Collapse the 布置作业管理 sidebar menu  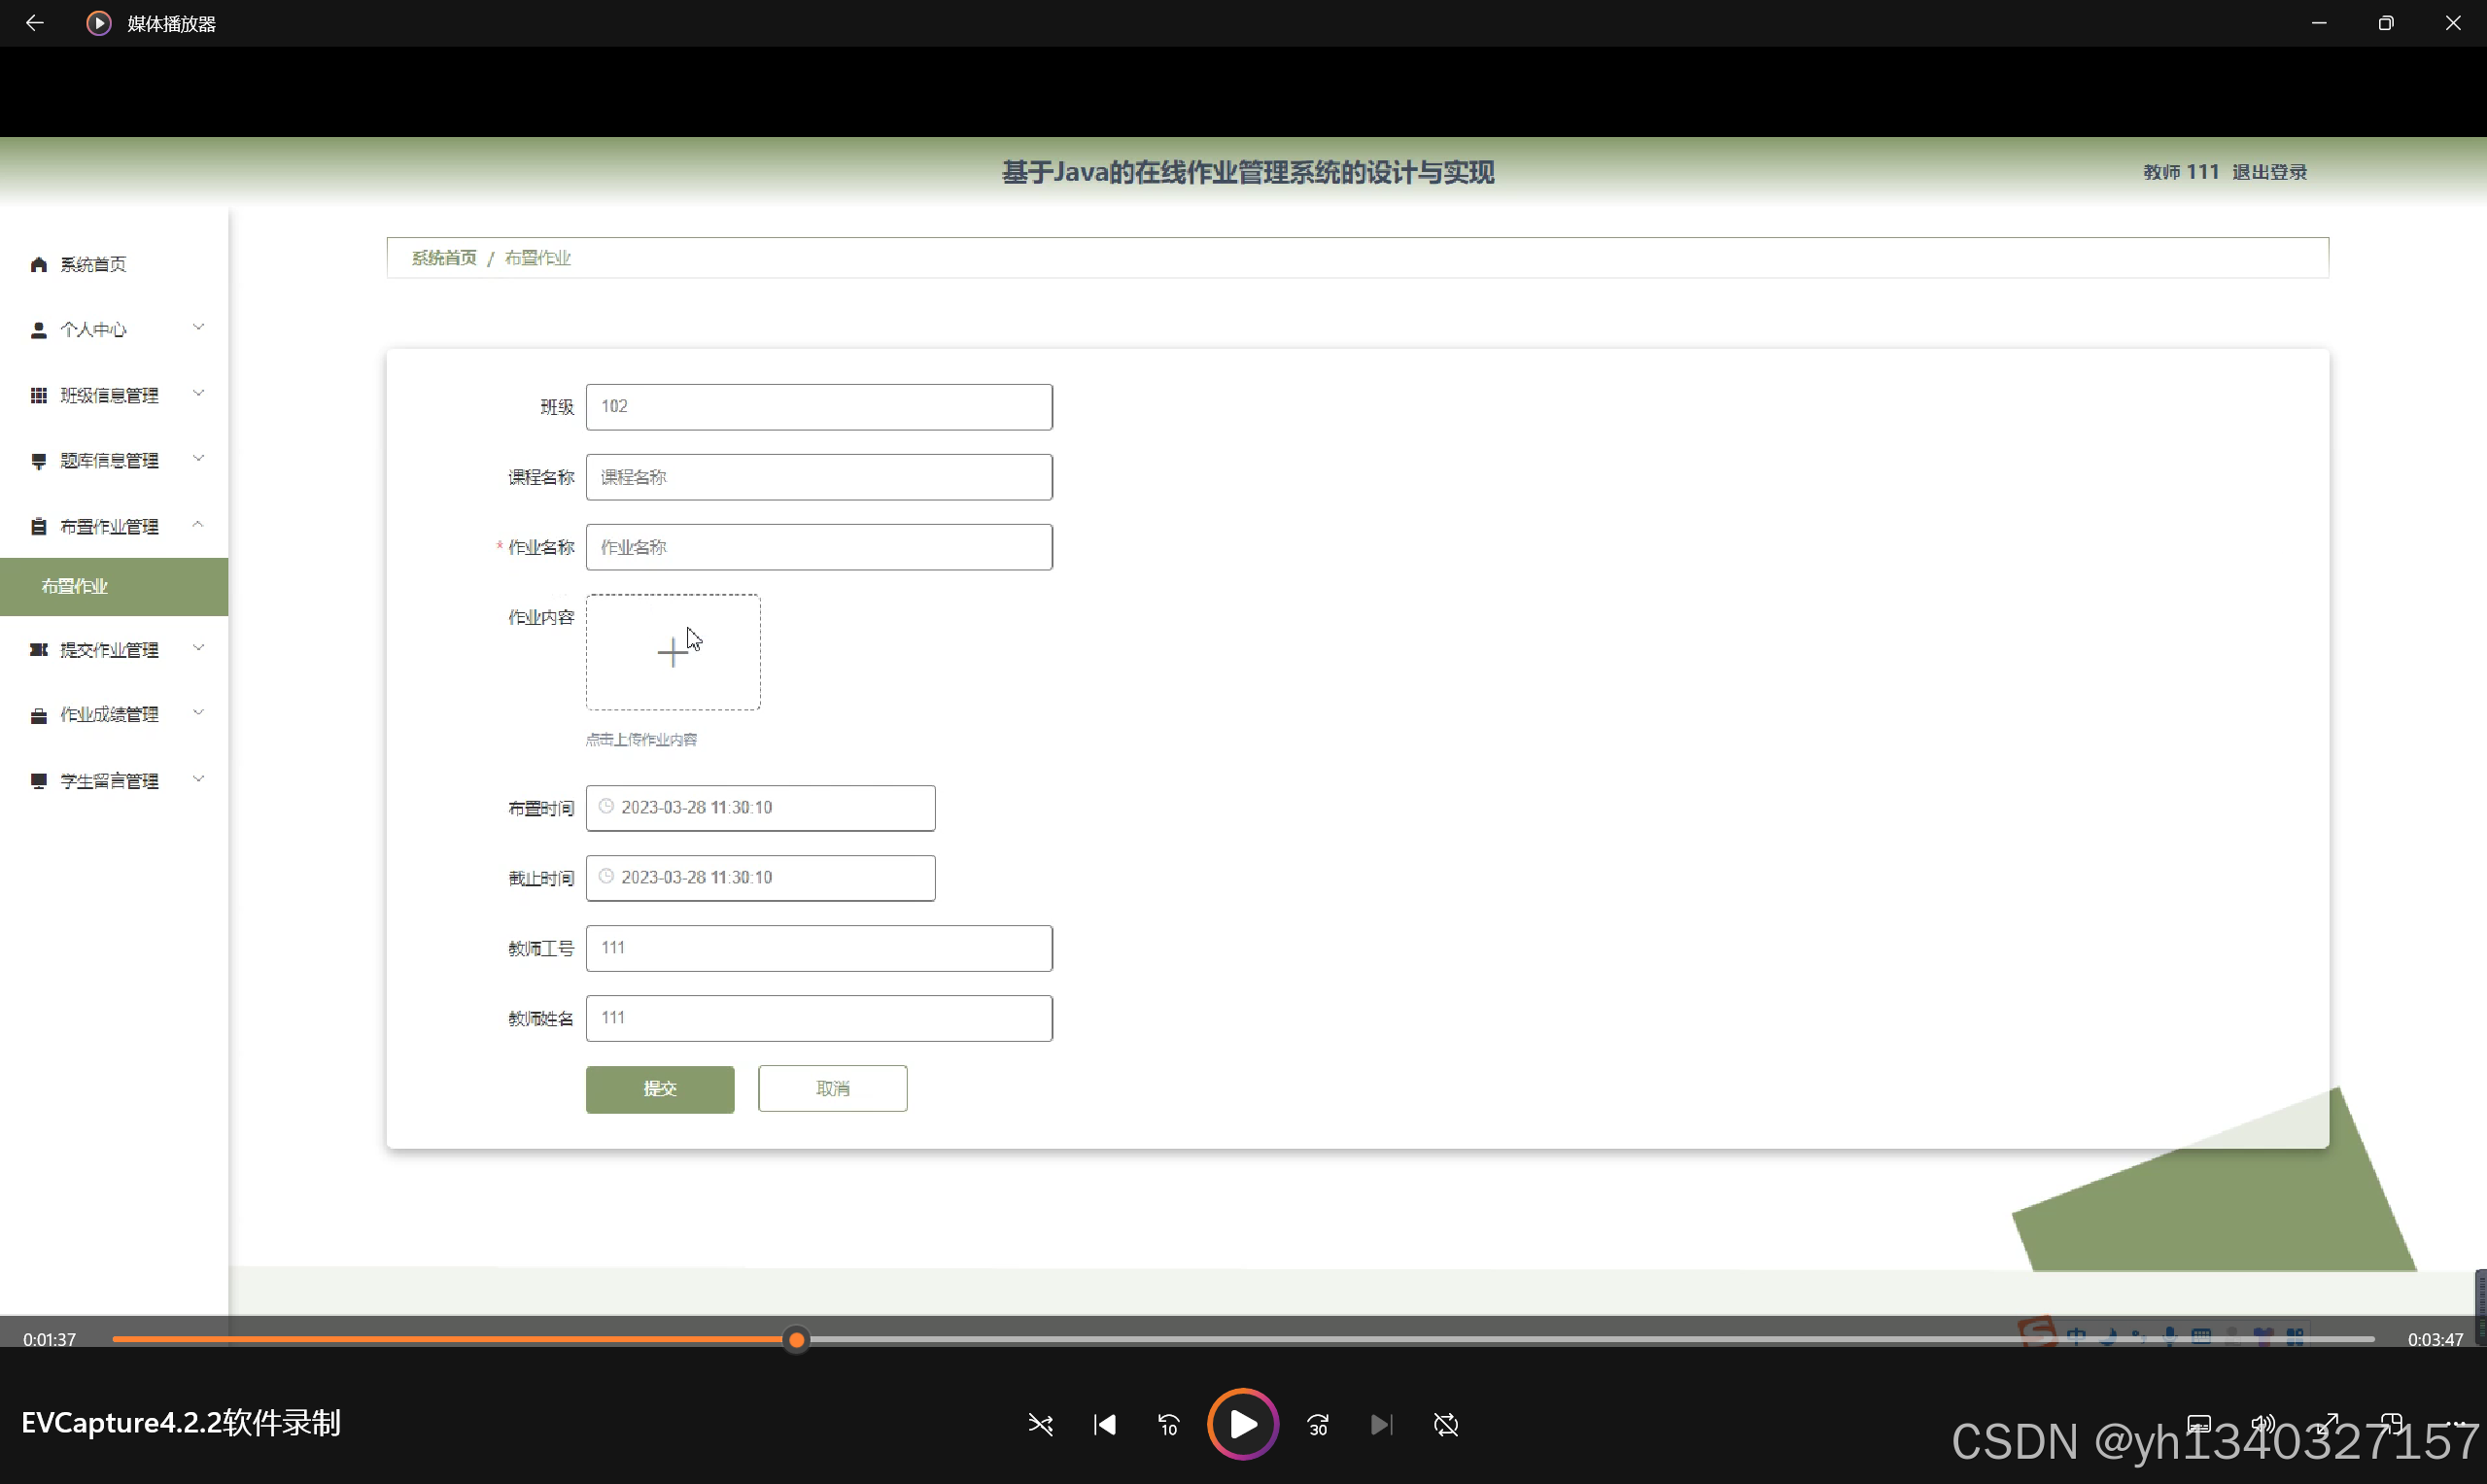pos(115,526)
